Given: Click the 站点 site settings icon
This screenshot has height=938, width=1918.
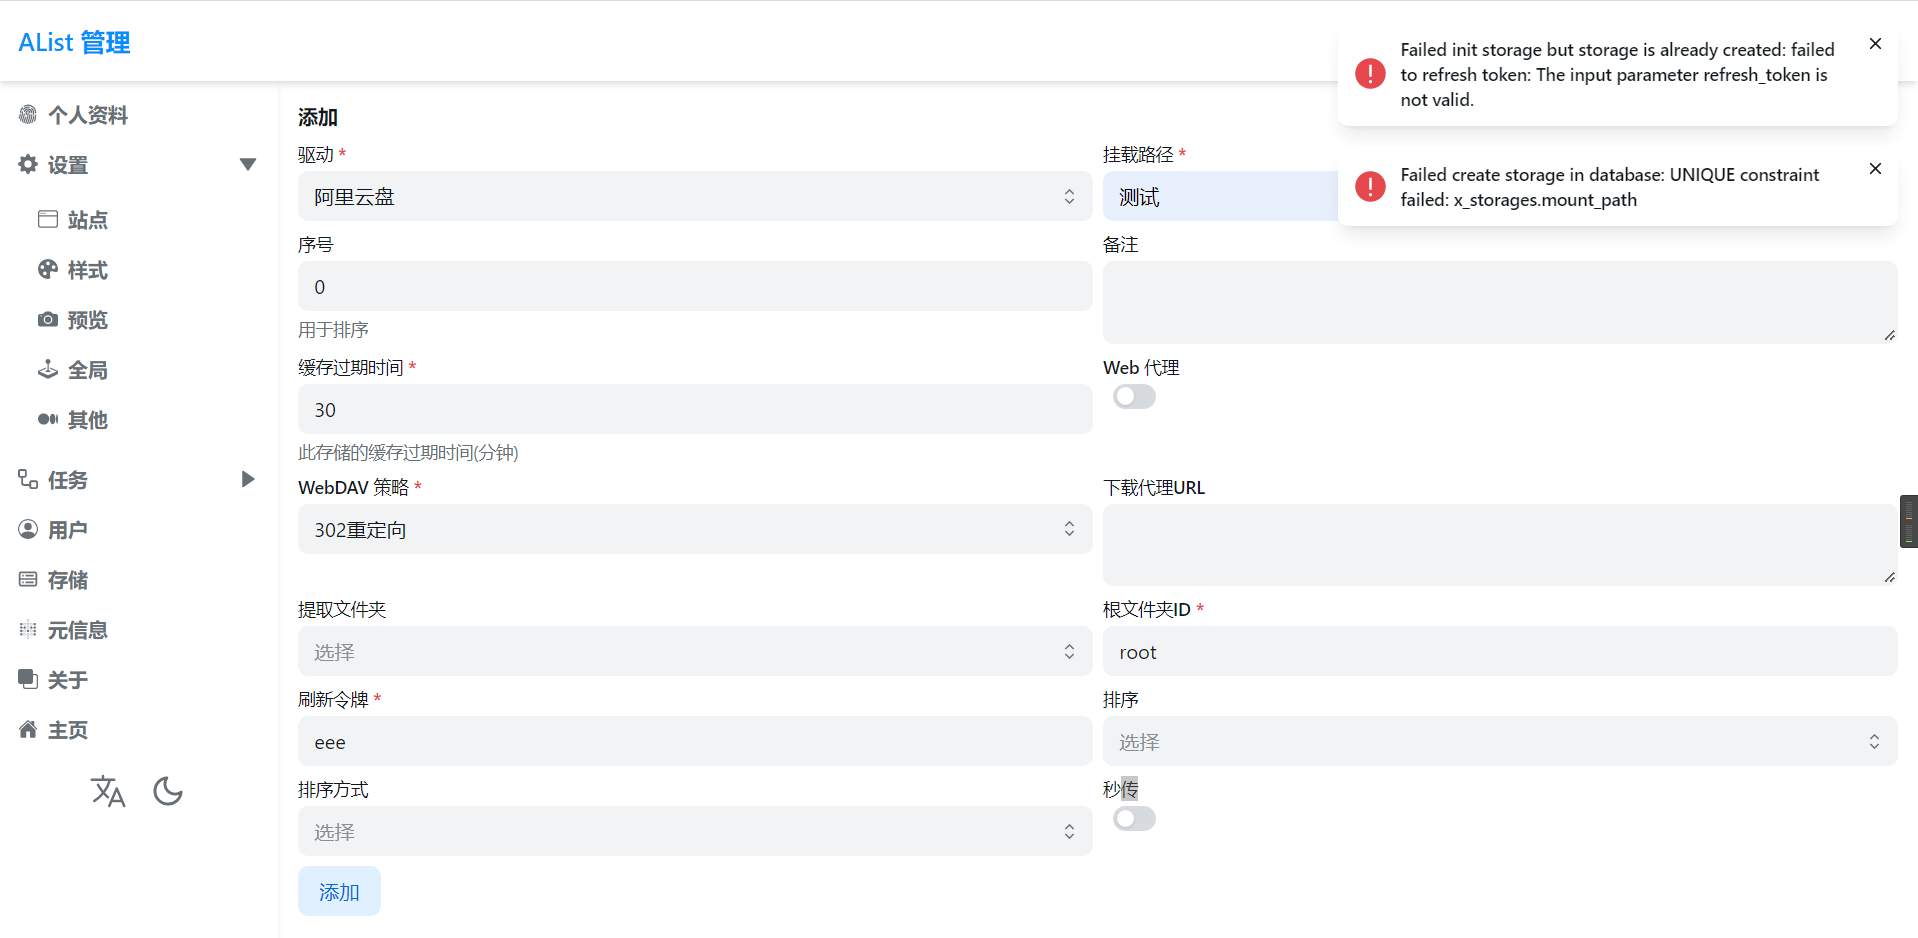Looking at the screenshot, I should (x=47, y=219).
